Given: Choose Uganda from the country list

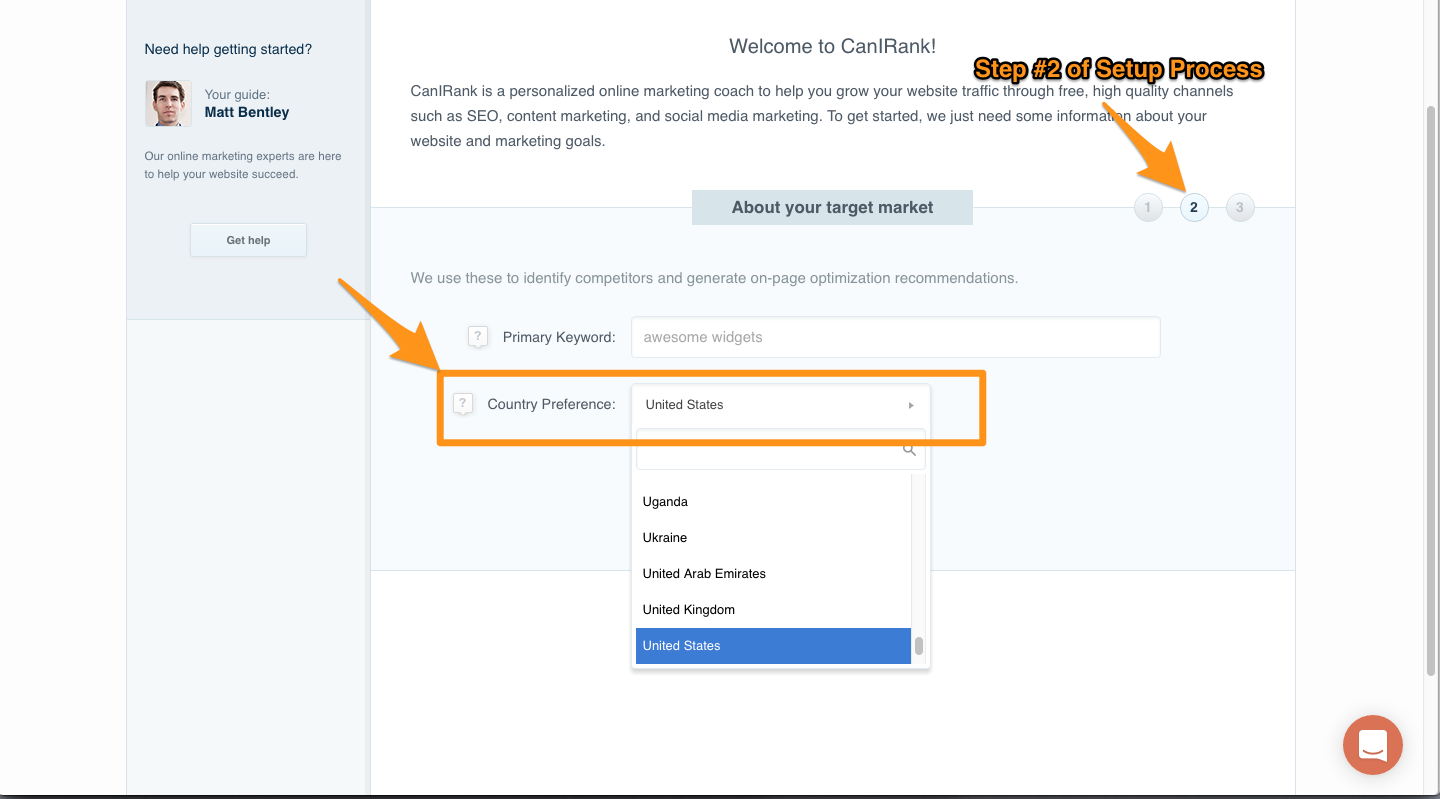Looking at the screenshot, I should point(773,502).
